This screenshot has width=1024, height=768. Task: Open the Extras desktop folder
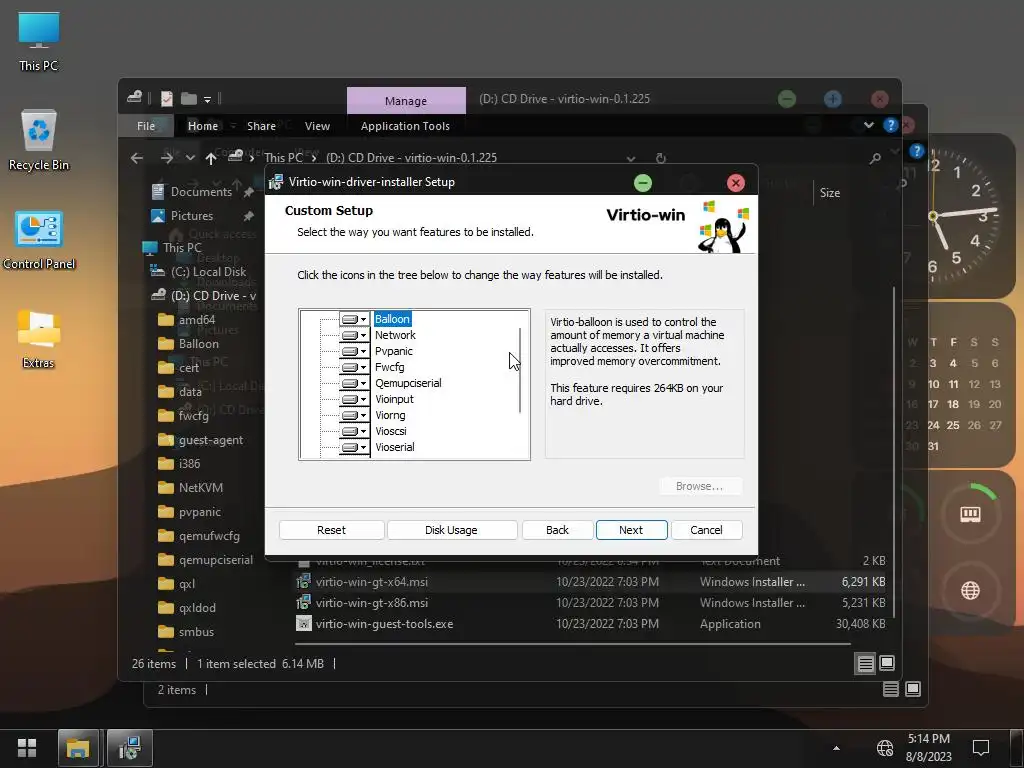(x=39, y=340)
